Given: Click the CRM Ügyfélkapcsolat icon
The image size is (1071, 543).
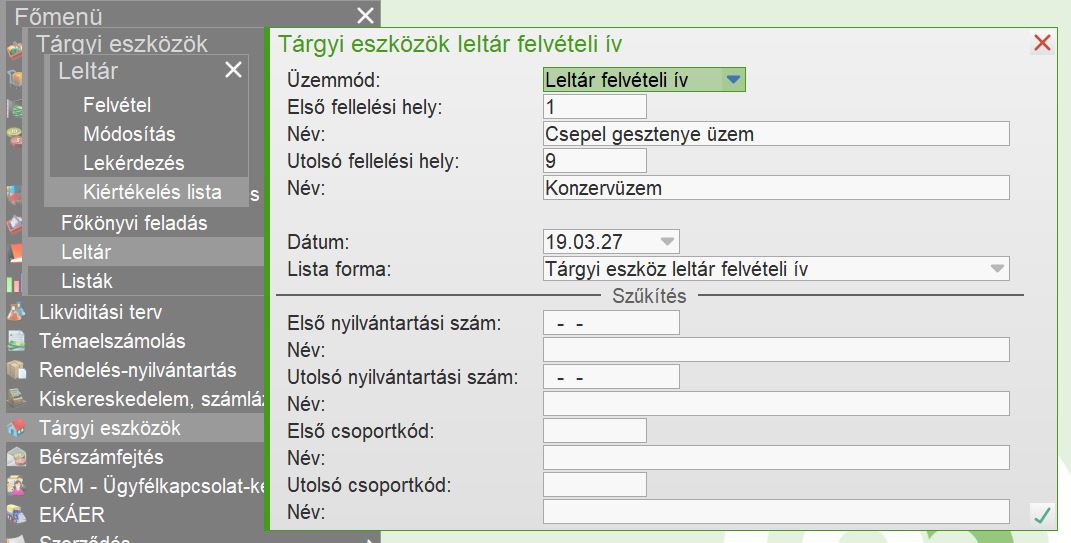Looking at the screenshot, I should click(x=16, y=486).
